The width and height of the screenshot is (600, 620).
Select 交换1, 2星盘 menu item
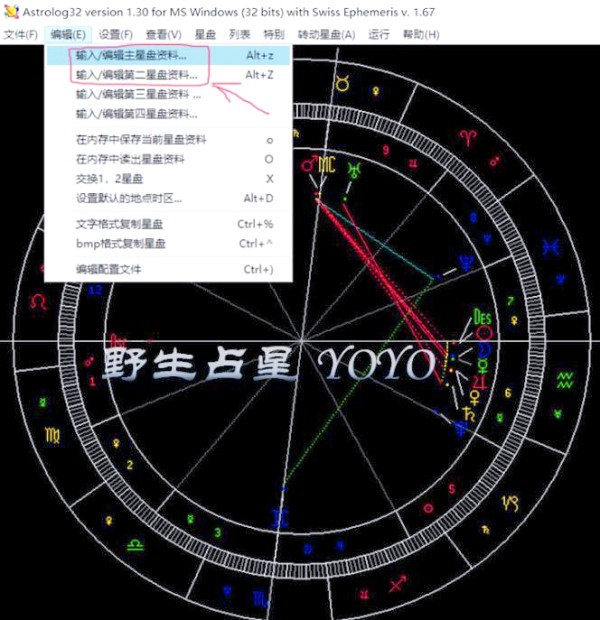pos(168,179)
